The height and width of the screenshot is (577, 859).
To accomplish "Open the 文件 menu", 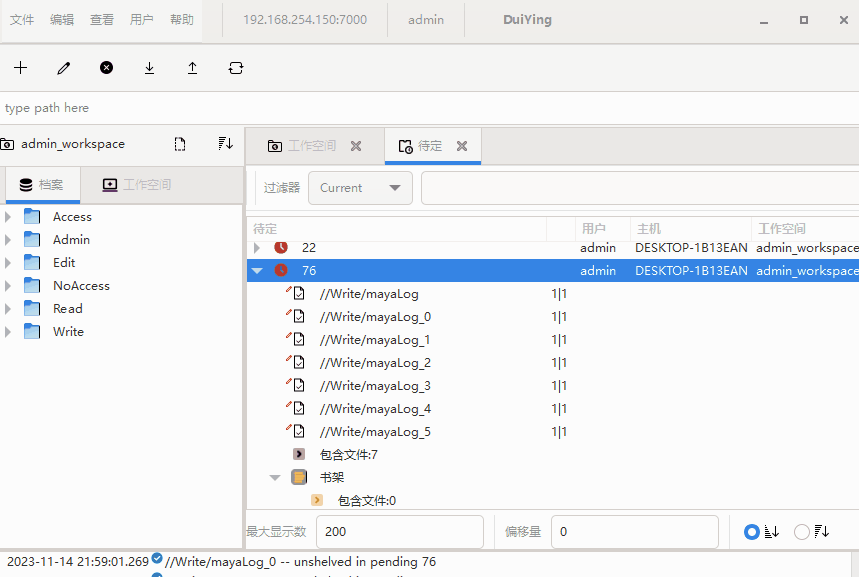I will point(22,20).
